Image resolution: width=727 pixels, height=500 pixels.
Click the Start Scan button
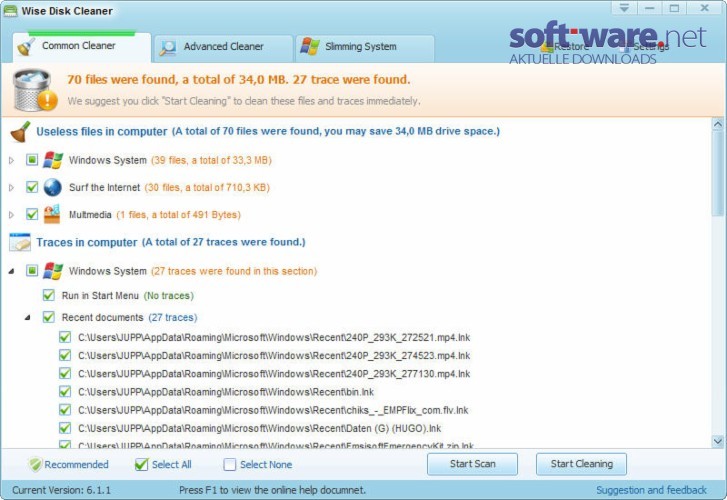coord(472,464)
